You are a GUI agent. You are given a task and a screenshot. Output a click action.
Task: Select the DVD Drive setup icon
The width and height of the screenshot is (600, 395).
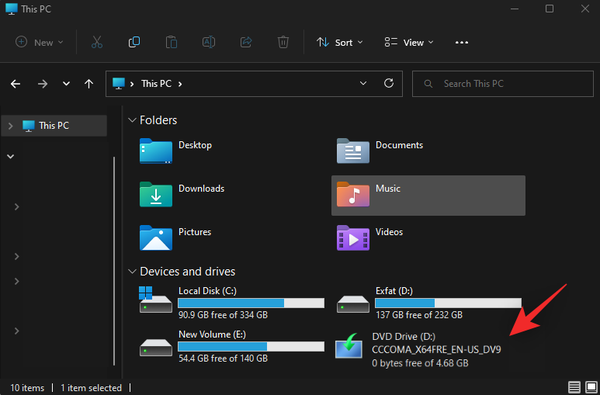(349, 346)
